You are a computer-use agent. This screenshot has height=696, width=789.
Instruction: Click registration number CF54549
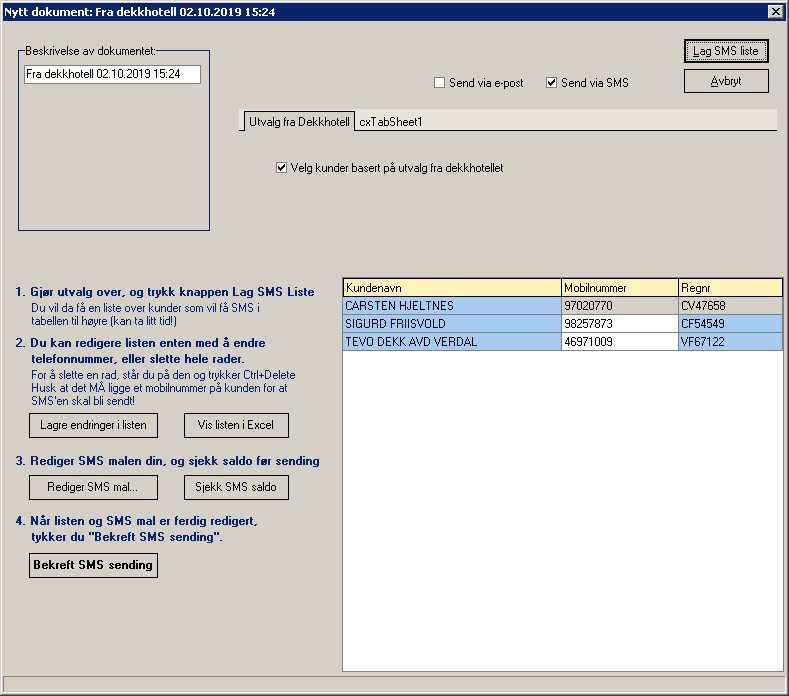731,324
